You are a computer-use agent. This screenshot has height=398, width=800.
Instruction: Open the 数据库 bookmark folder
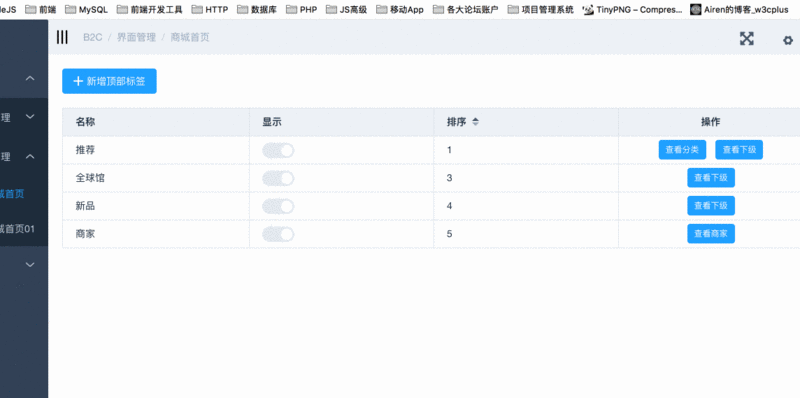[257, 9]
